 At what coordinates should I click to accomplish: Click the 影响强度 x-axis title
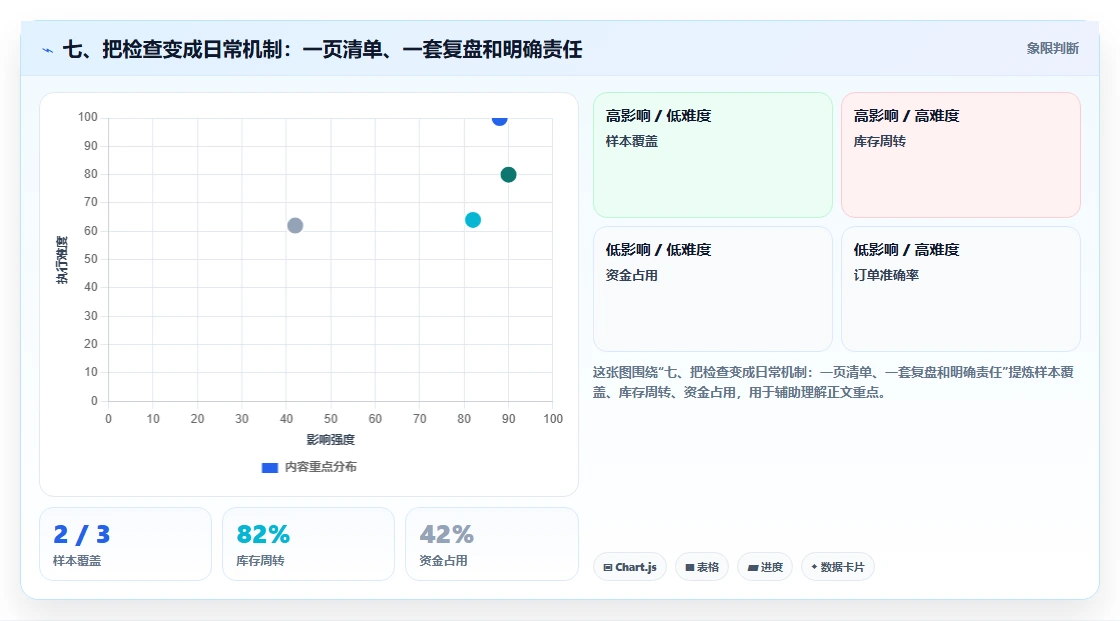pos(331,439)
